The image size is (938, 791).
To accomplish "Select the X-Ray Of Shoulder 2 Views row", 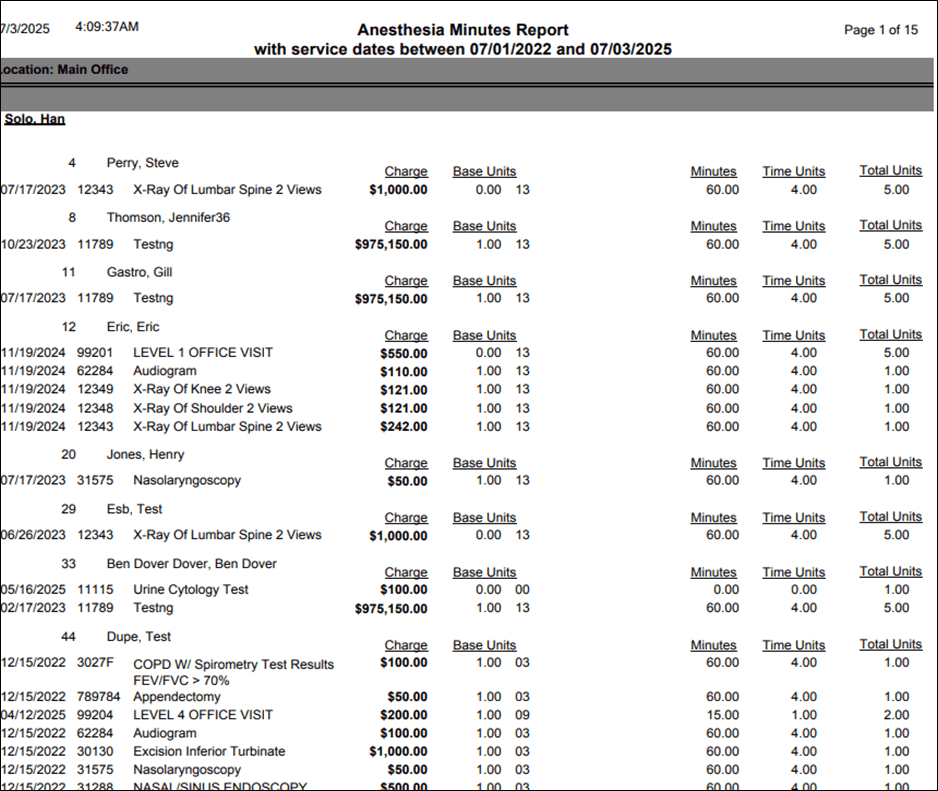I will pyautogui.click(x=213, y=408).
